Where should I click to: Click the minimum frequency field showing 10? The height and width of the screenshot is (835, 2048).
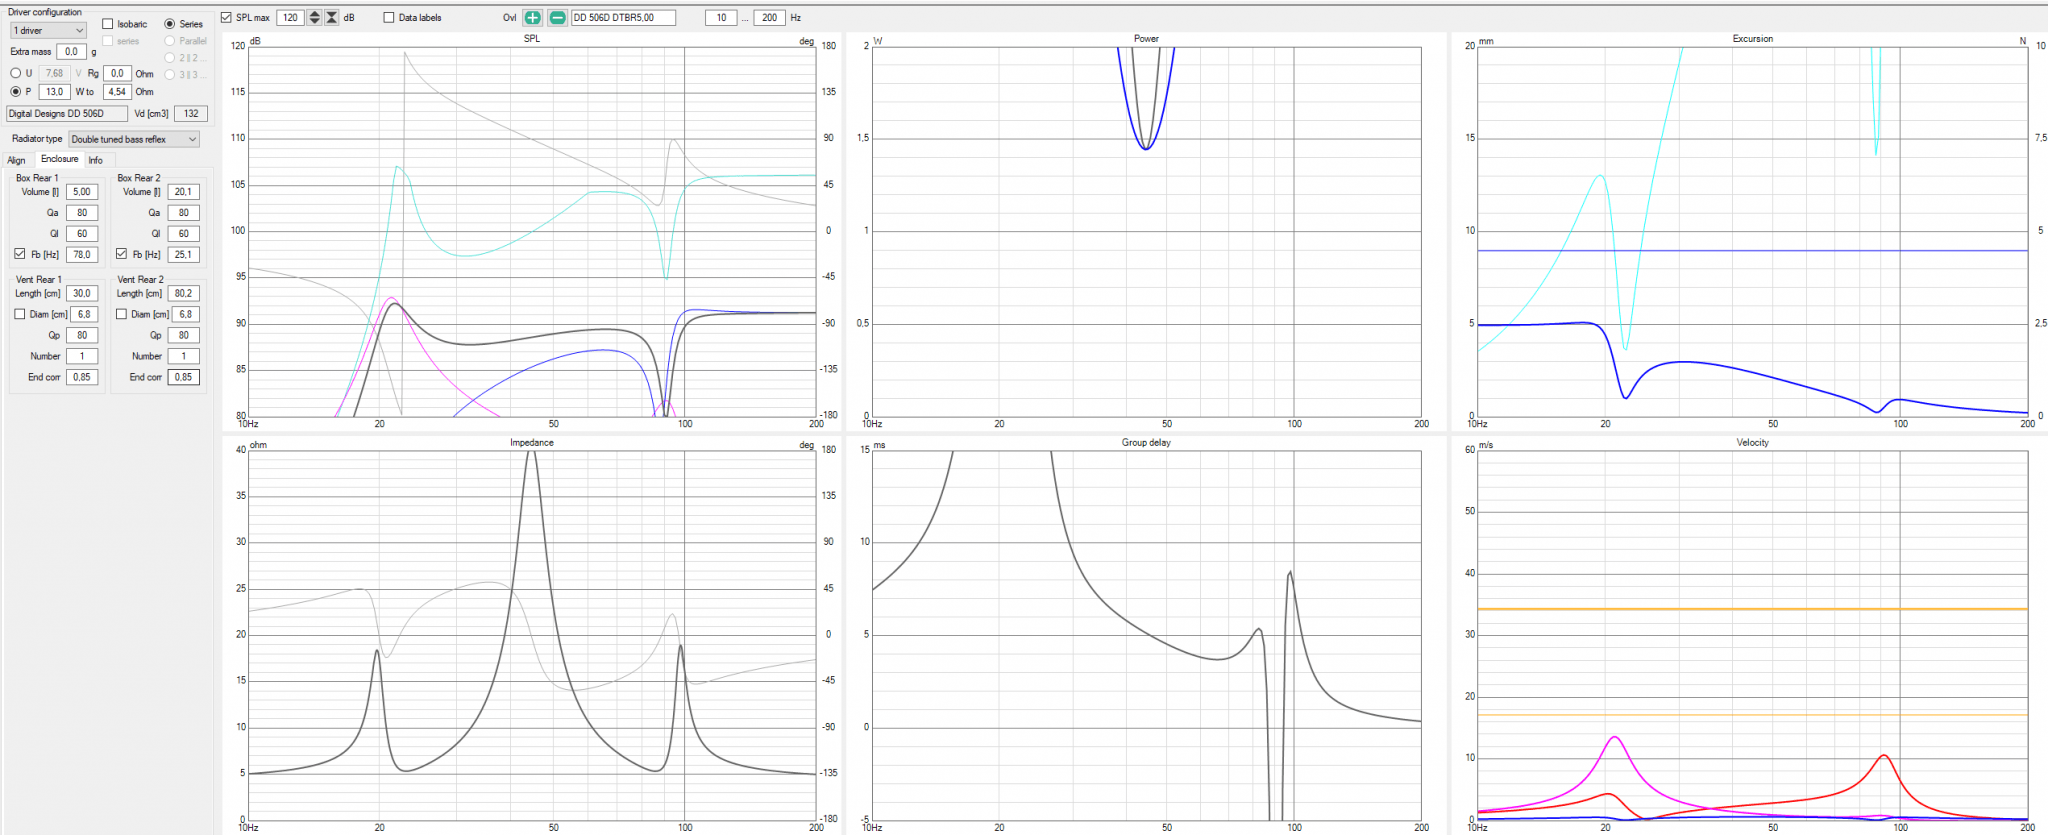(x=720, y=18)
